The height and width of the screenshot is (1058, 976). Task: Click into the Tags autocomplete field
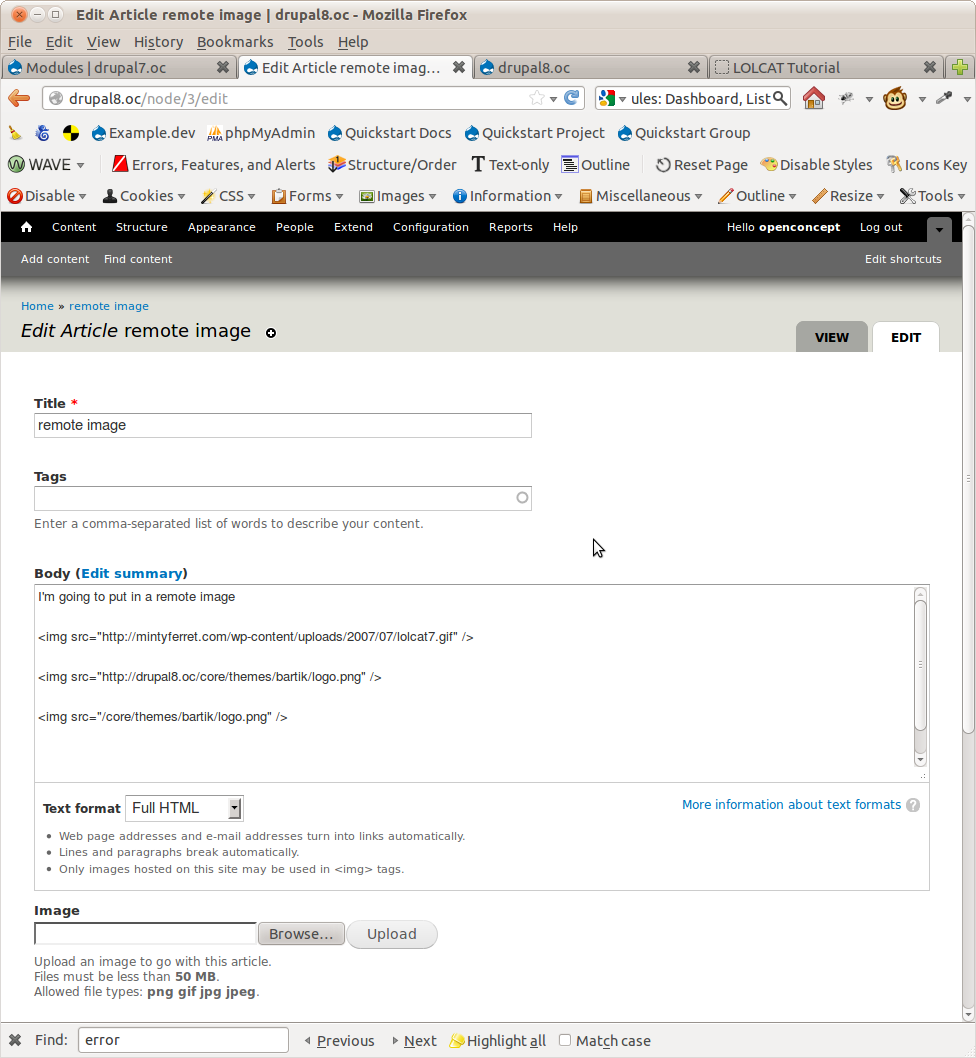point(283,498)
